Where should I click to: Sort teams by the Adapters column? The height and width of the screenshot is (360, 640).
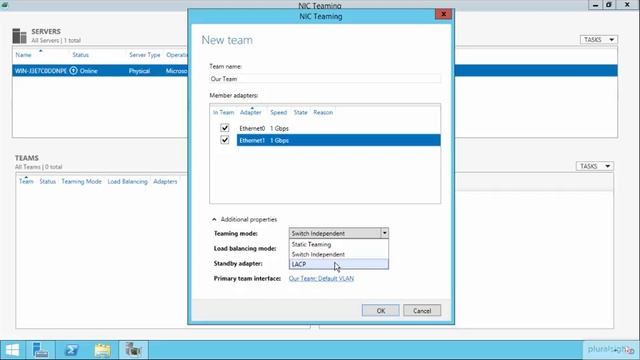pos(165,181)
